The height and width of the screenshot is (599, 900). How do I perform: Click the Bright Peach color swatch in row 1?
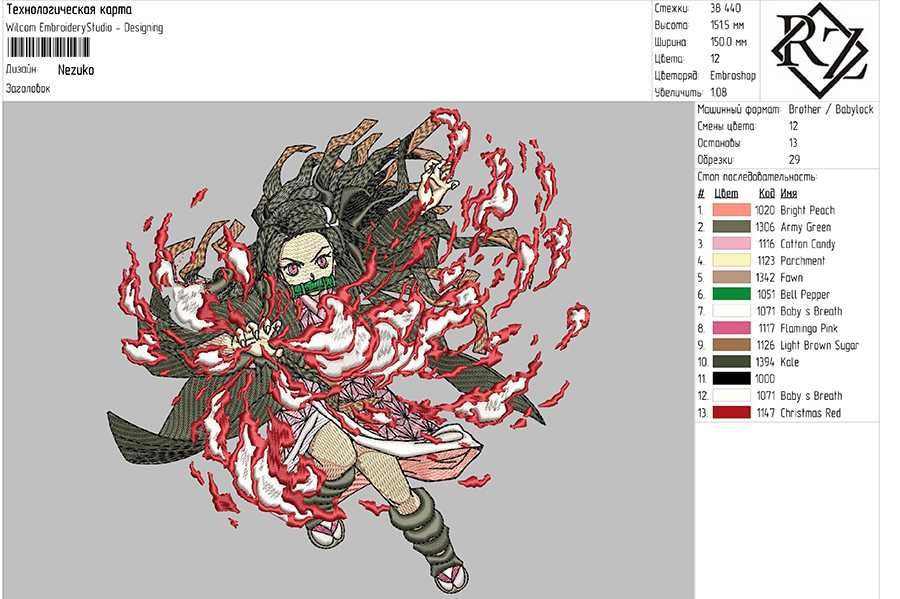point(731,210)
